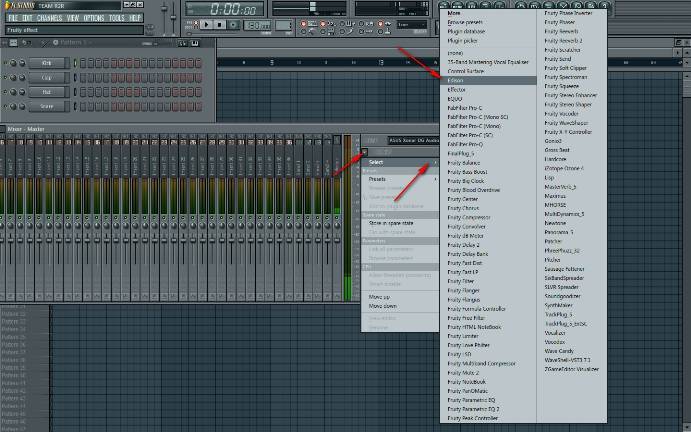Choose Effector from the plugin list

coord(488,89)
